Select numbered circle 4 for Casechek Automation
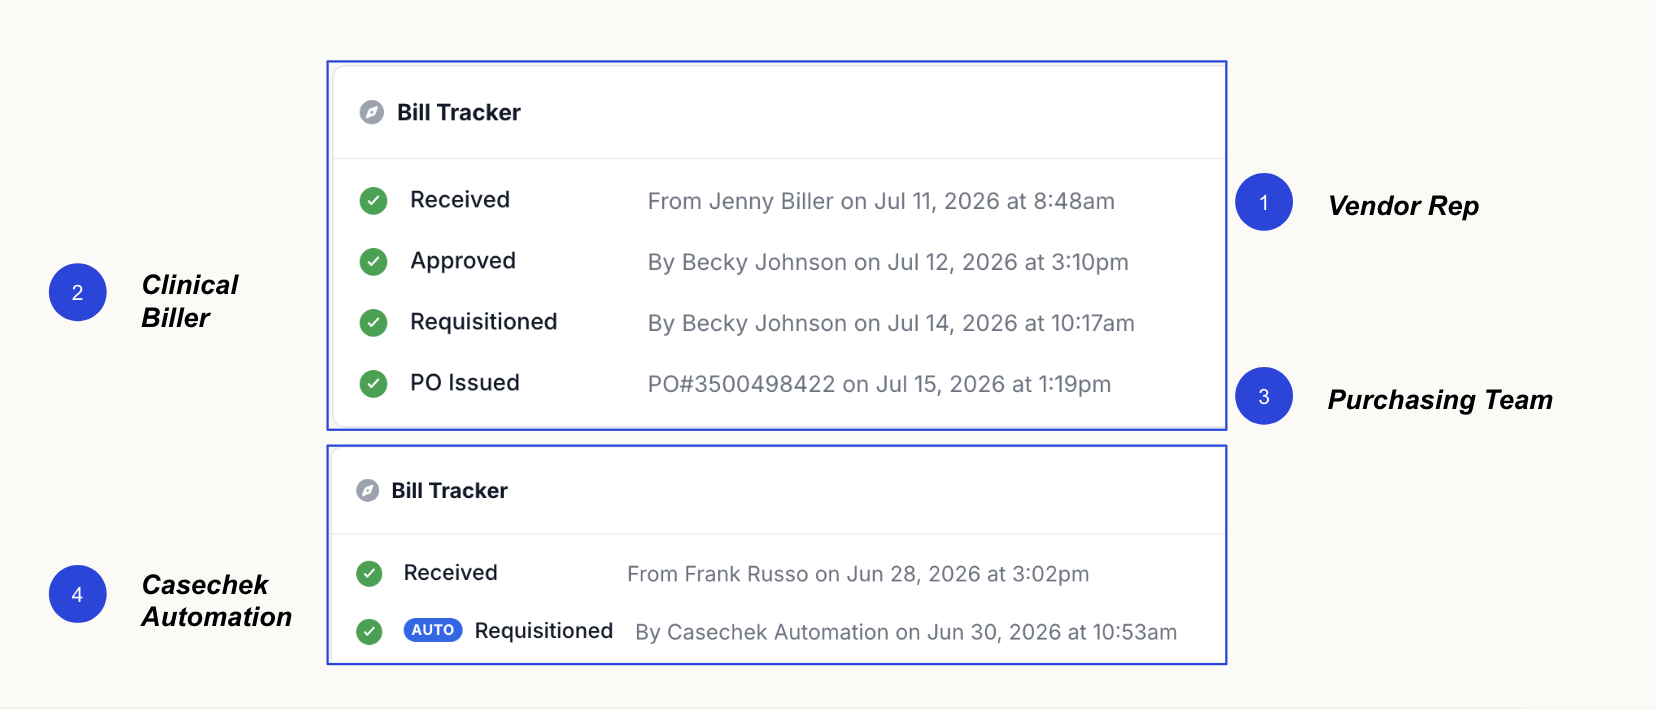The height and width of the screenshot is (710, 1656). click(78, 594)
